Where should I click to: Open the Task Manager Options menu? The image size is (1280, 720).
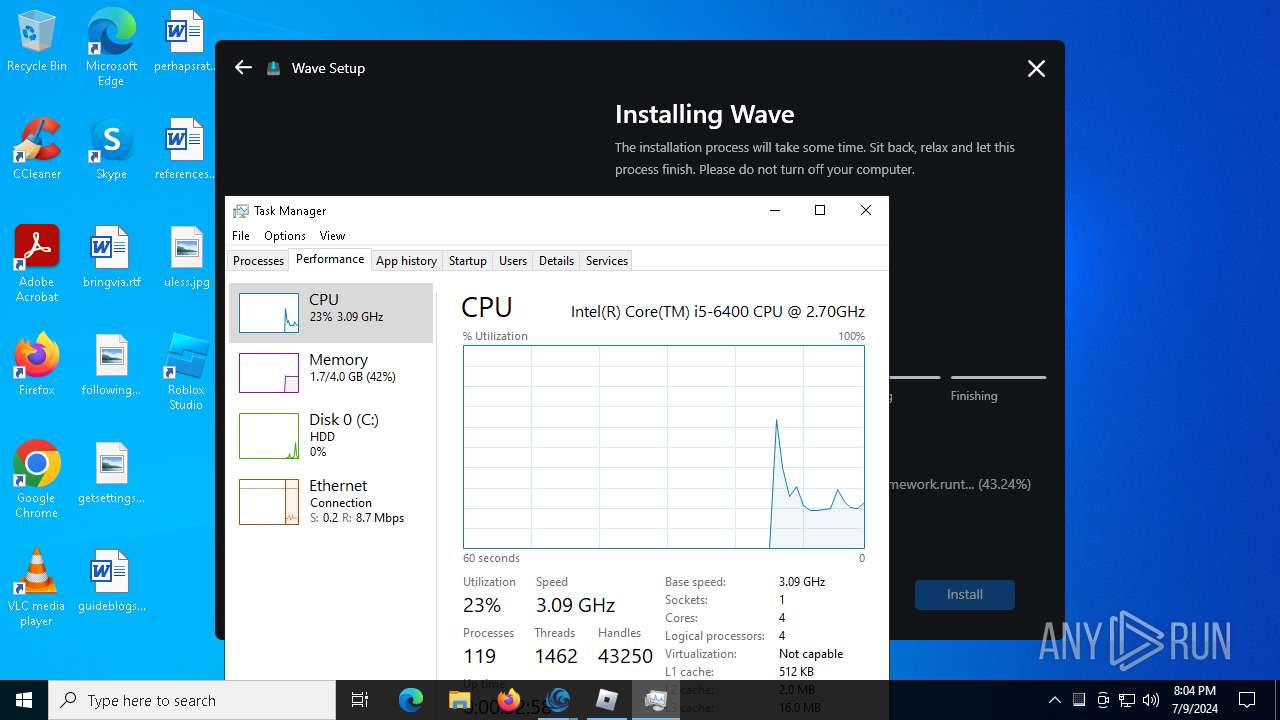click(x=285, y=236)
